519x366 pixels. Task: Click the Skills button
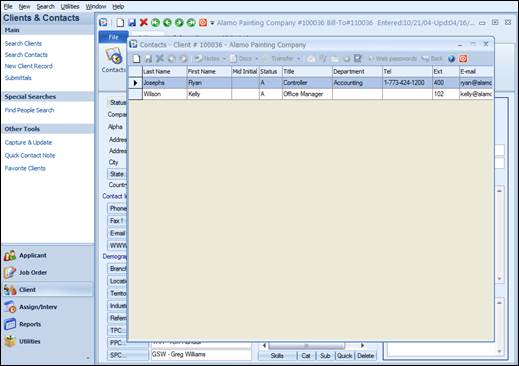coord(277,356)
